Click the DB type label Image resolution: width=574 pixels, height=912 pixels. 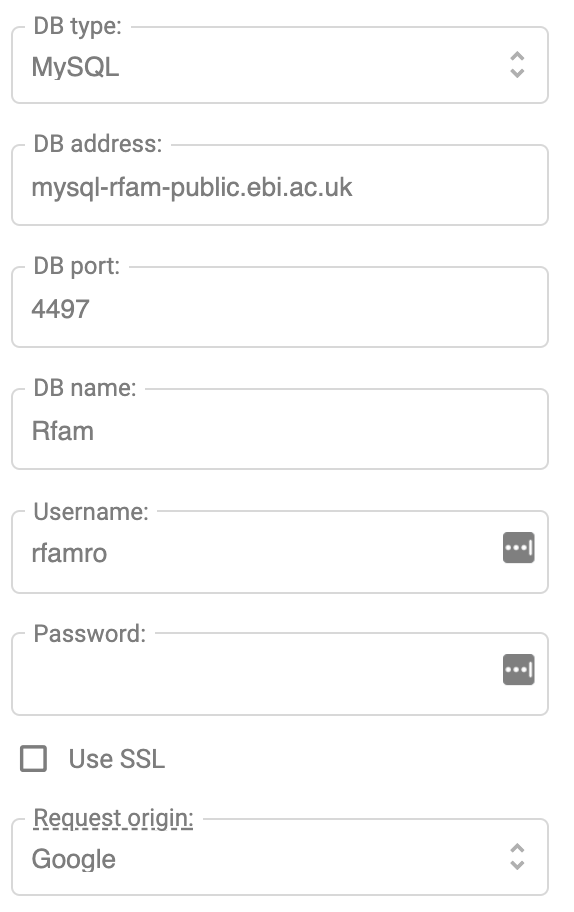(77, 26)
